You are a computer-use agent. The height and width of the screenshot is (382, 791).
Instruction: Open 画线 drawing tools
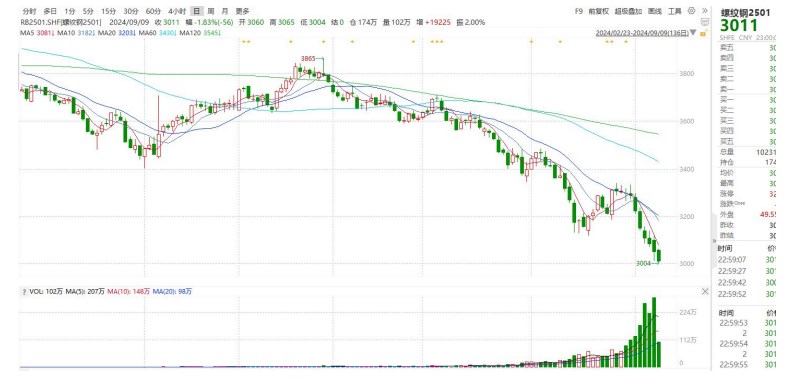655,11
